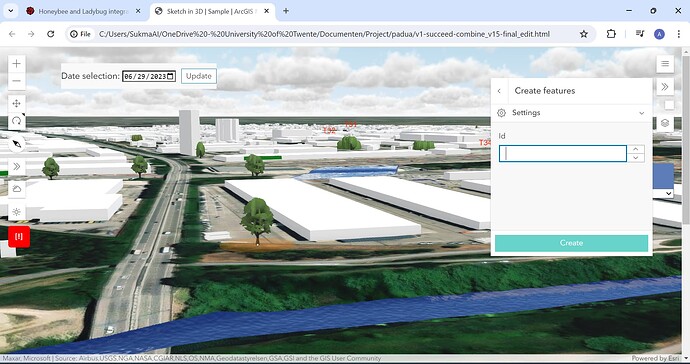Open the daylight sun widget
Viewport: 690px width, 364px height.
17,212
